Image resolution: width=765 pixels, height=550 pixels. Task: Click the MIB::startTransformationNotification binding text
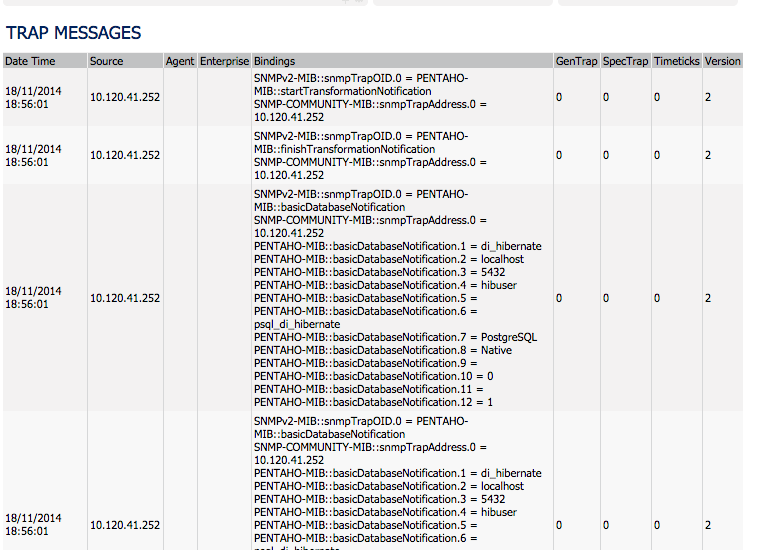[x=342, y=91]
